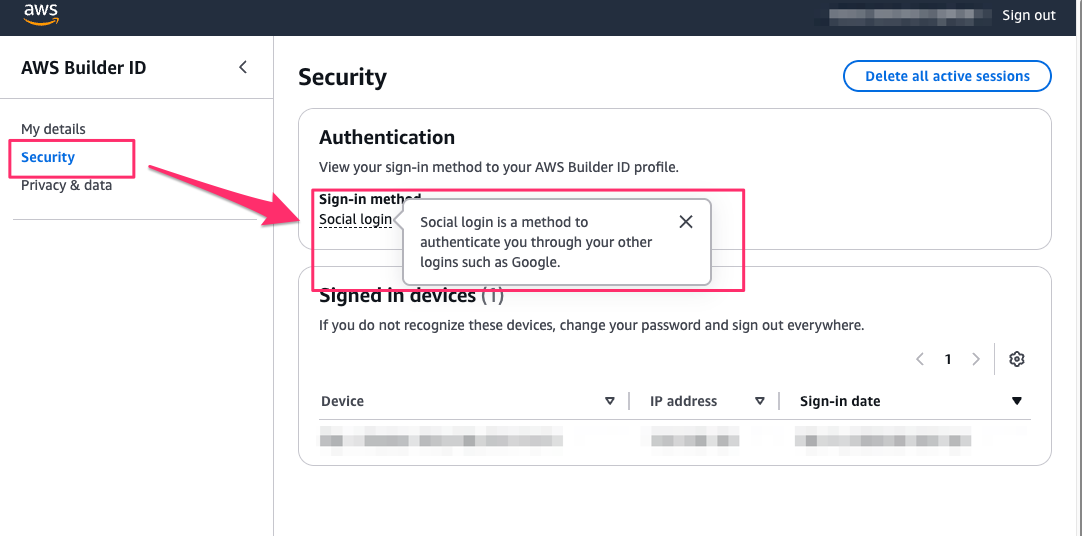Close the Social login tooltip
Viewport: 1082px width, 536px height.
pos(685,222)
